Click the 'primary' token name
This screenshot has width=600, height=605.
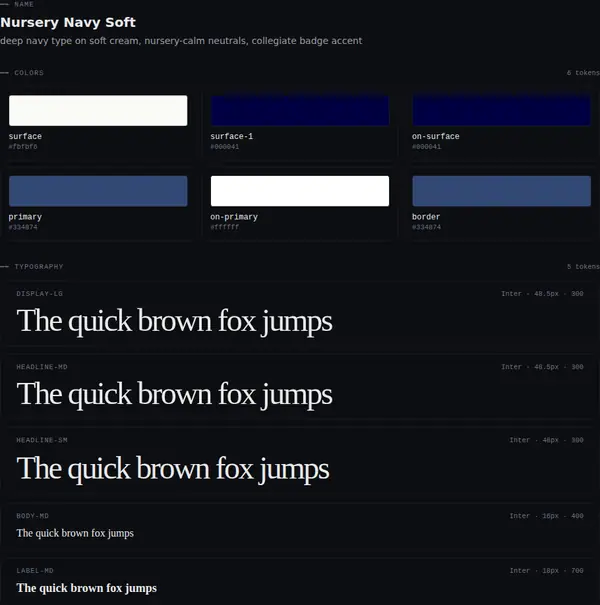(x=25, y=217)
